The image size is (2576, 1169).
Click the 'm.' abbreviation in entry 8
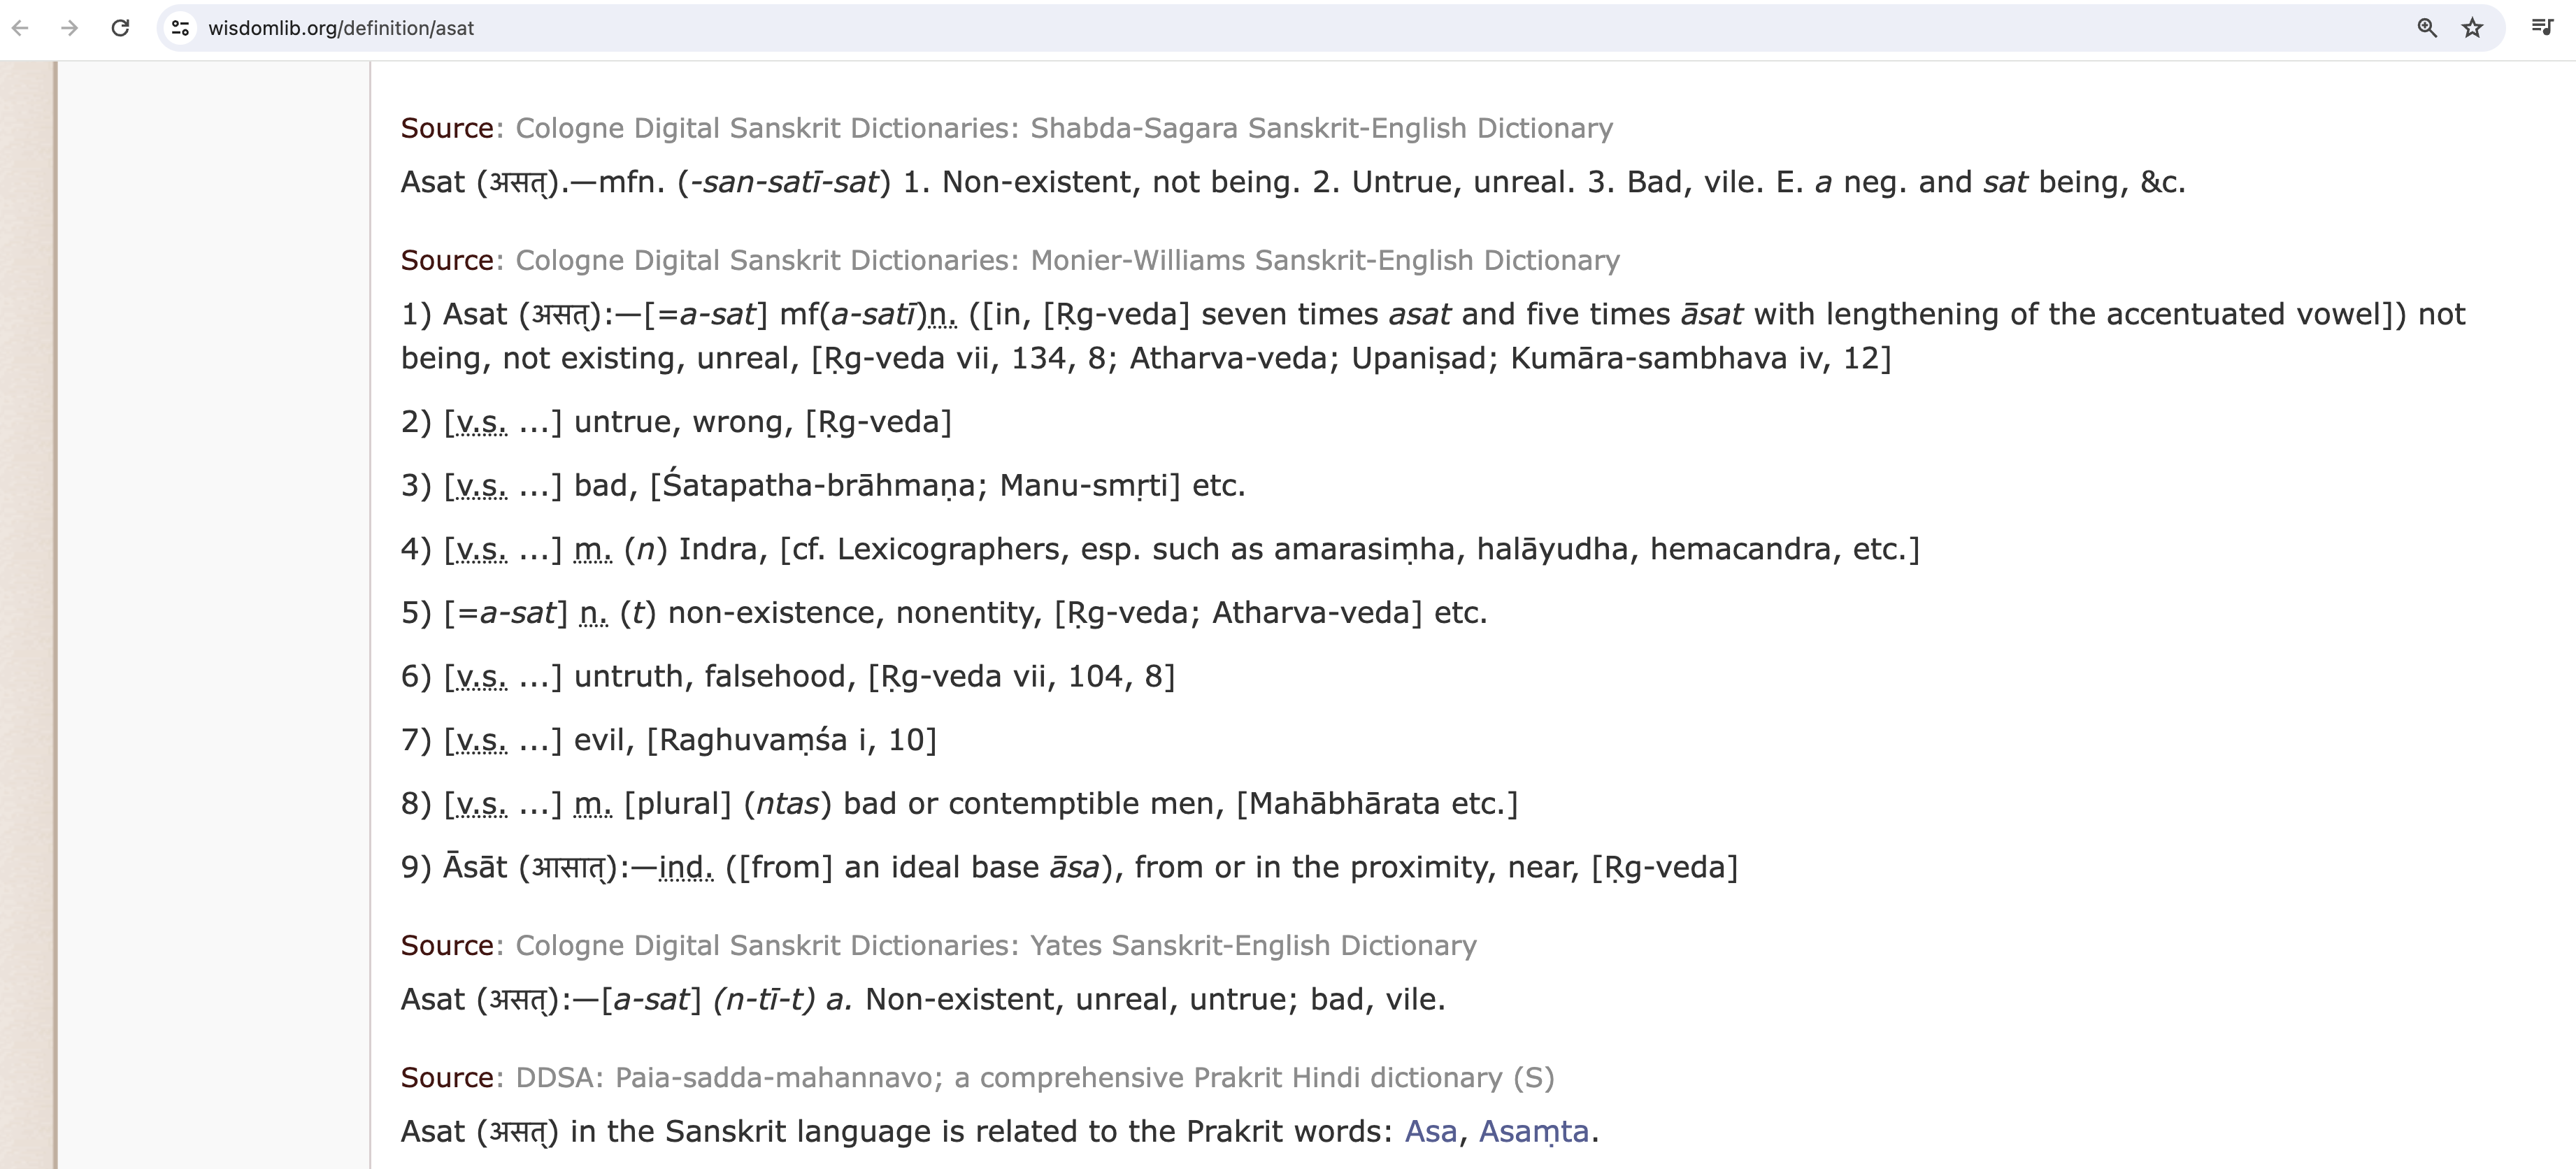pos(593,804)
